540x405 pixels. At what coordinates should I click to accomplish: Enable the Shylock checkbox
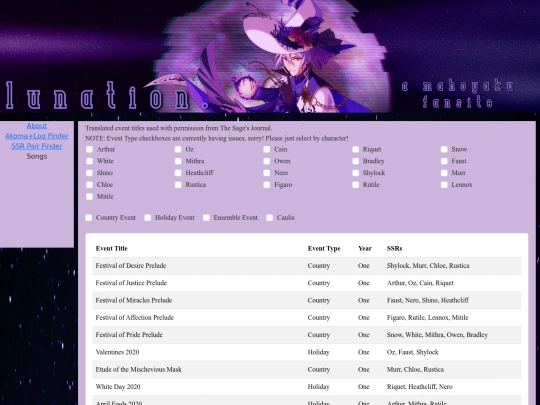(356, 173)
